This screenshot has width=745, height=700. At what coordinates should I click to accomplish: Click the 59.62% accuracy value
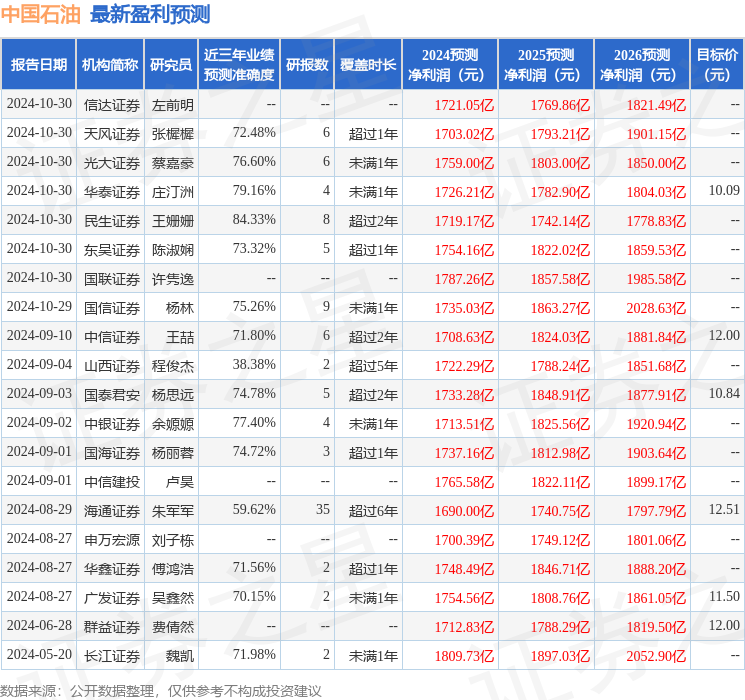point(254,509)
